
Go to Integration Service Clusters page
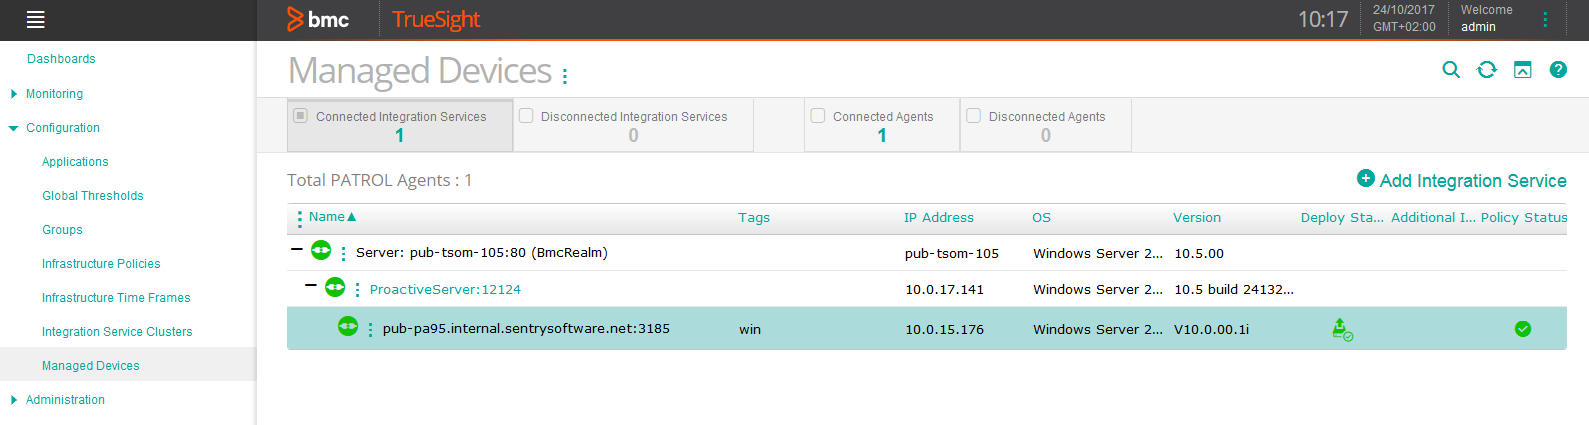click(117, 332)
